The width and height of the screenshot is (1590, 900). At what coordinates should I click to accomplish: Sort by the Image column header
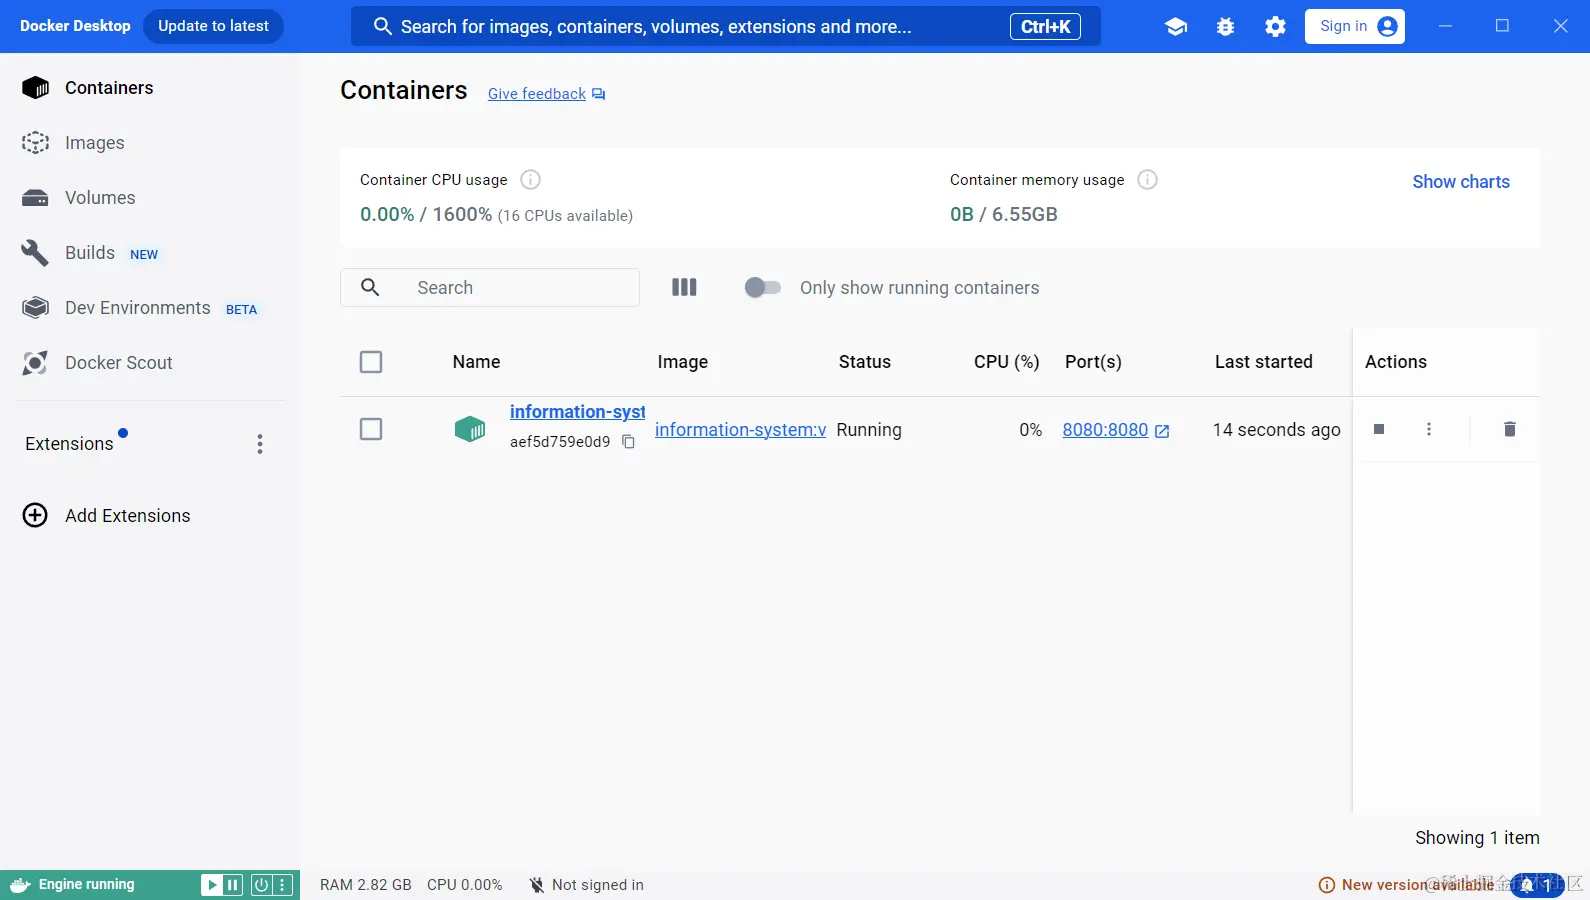pos(683,362)
